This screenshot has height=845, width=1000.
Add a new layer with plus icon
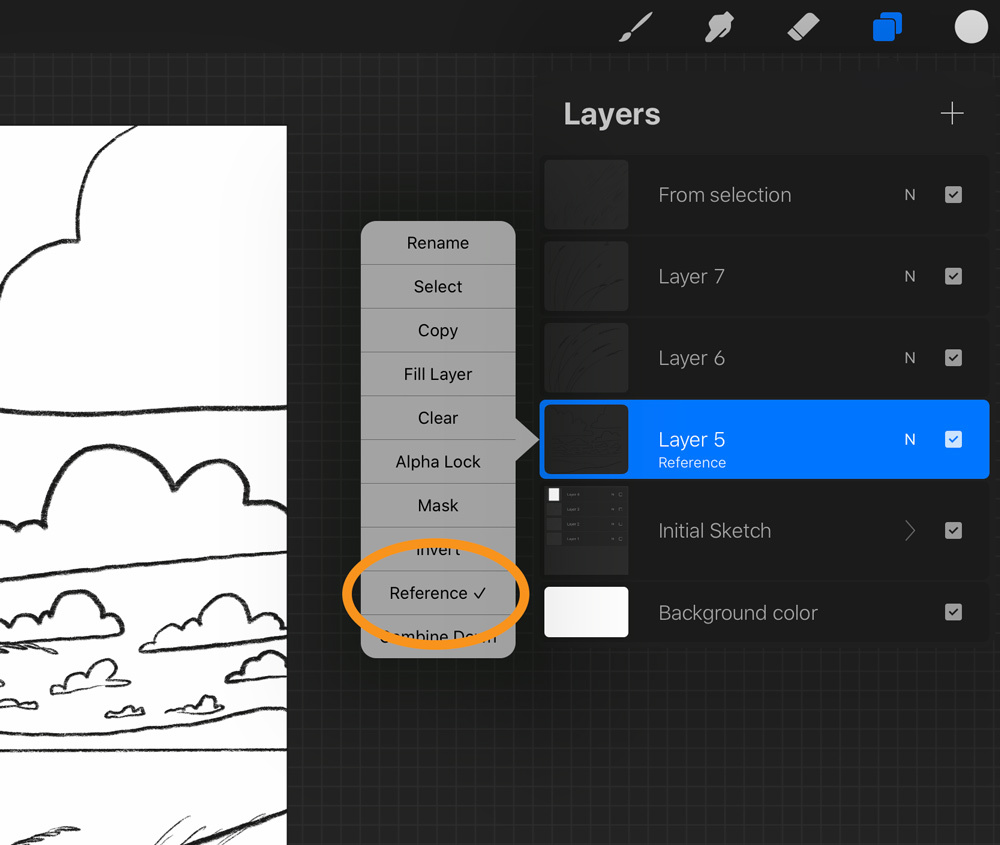952,114
